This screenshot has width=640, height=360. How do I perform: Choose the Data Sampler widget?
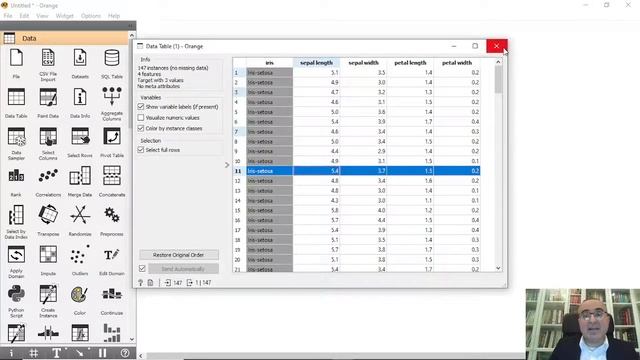click(x=16, y=137)
